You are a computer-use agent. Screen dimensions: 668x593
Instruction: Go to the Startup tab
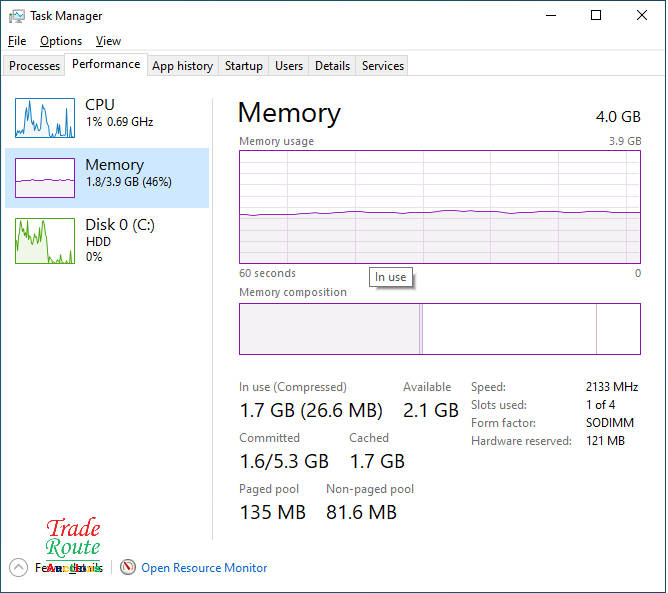(x=243, y=66)
